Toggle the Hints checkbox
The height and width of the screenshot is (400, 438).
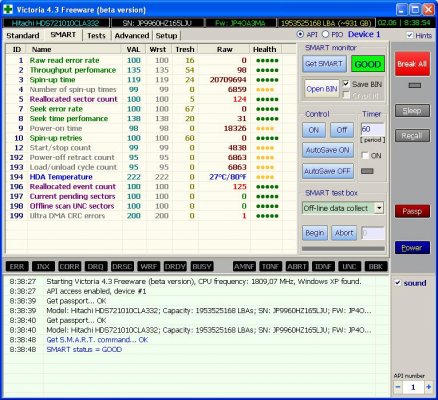coord(410,35)
